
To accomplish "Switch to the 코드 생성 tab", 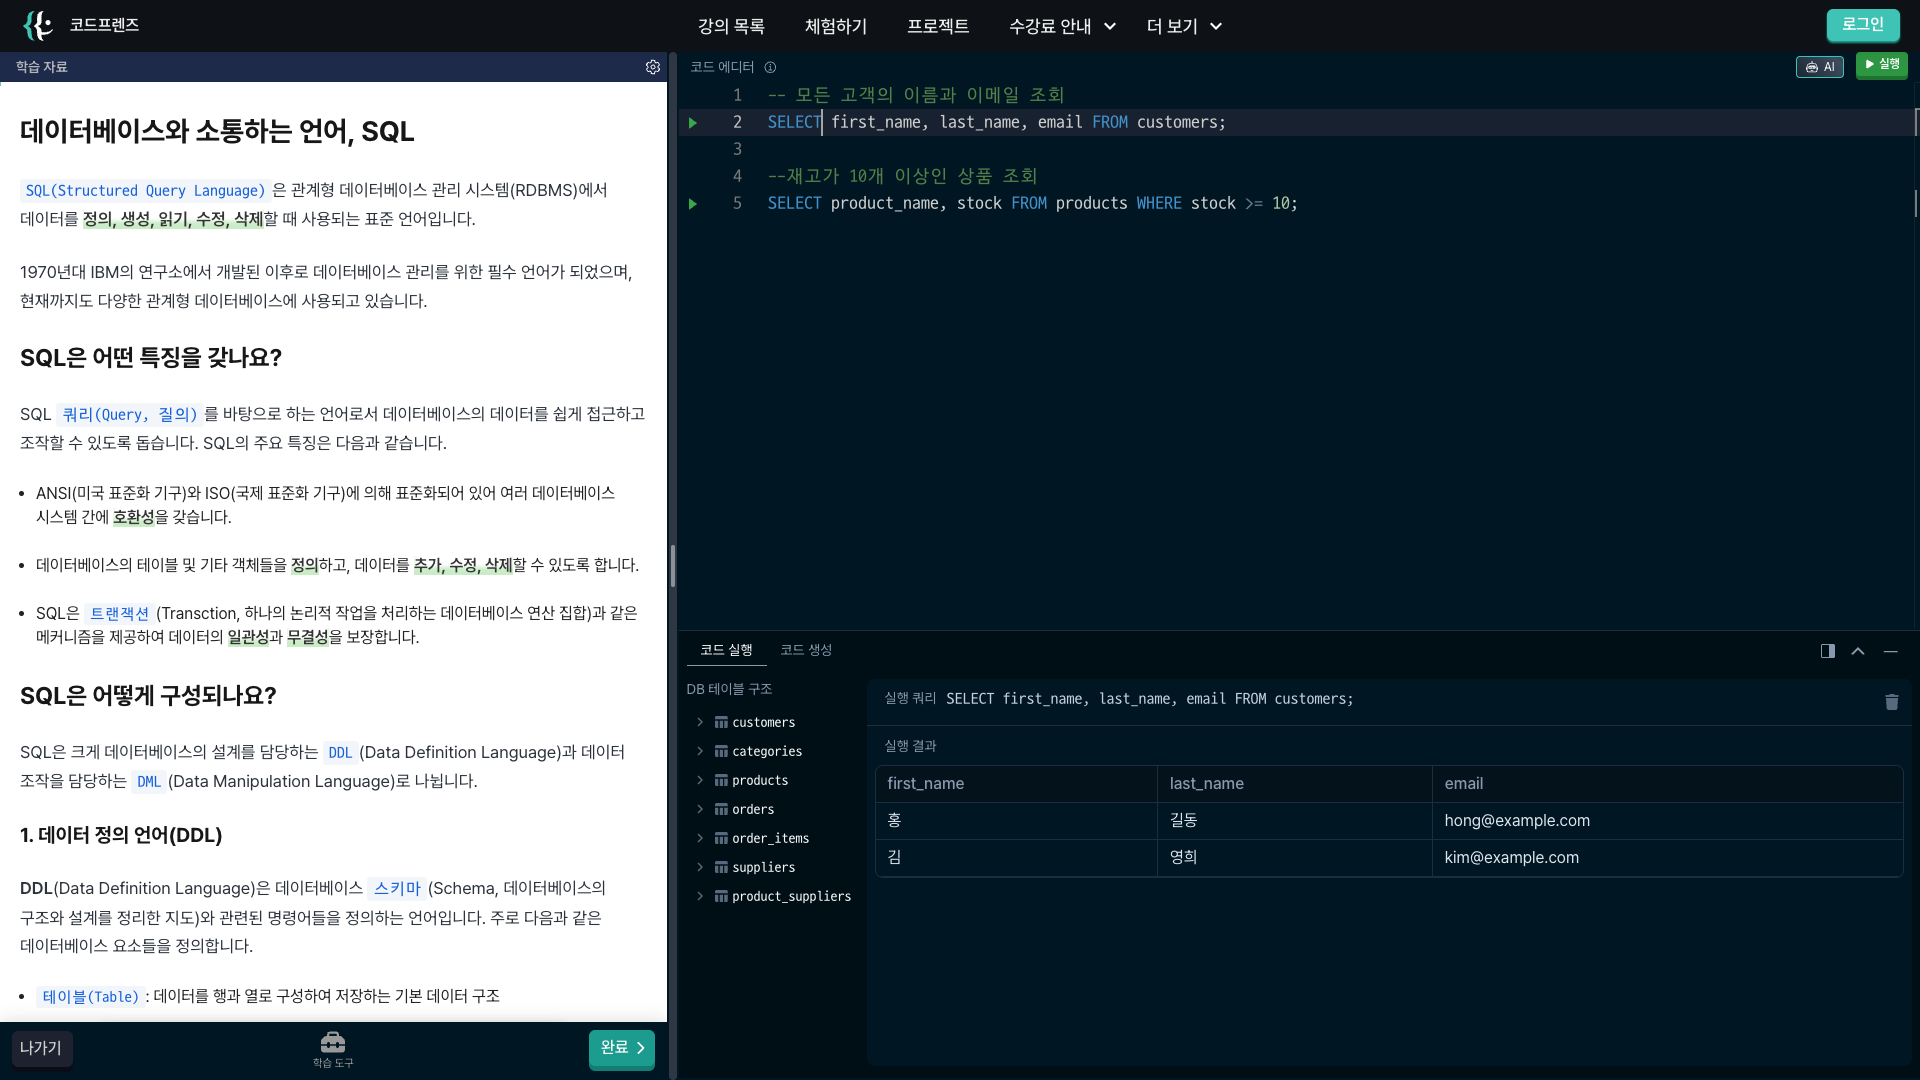I will (x=805, y=650).
